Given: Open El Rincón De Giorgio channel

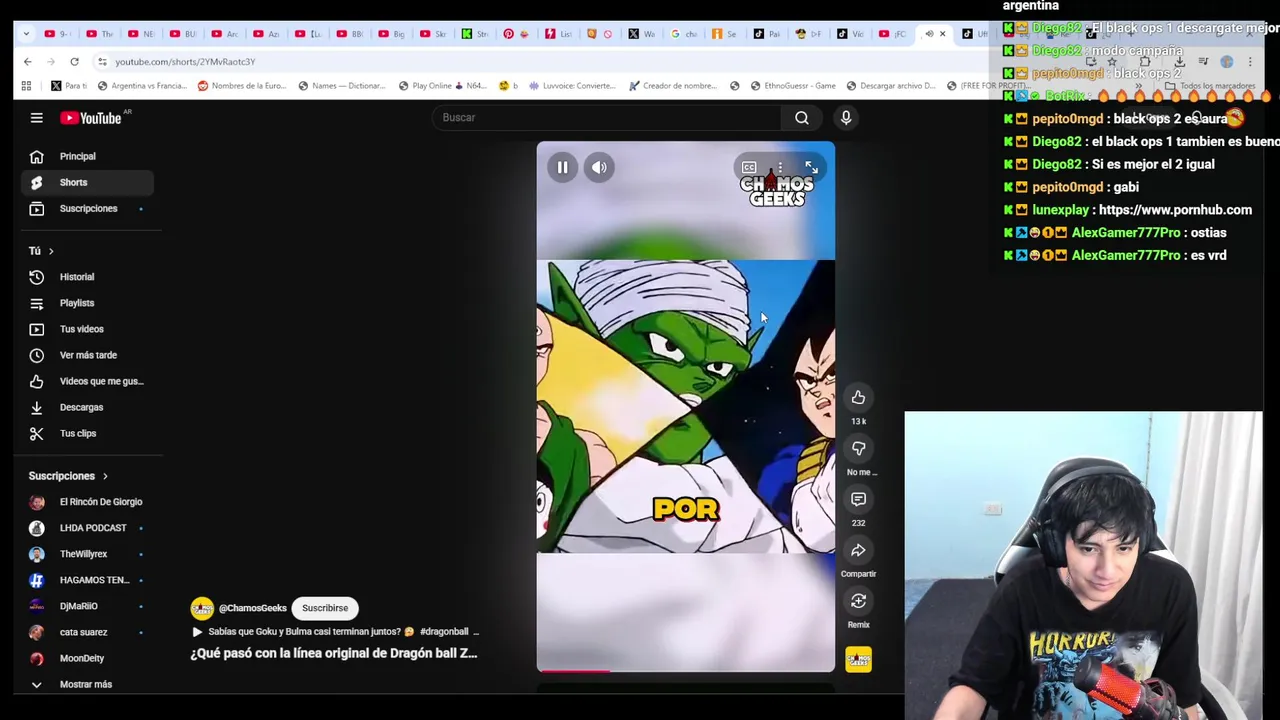Looking at the screenshot, I should [88, 502].
